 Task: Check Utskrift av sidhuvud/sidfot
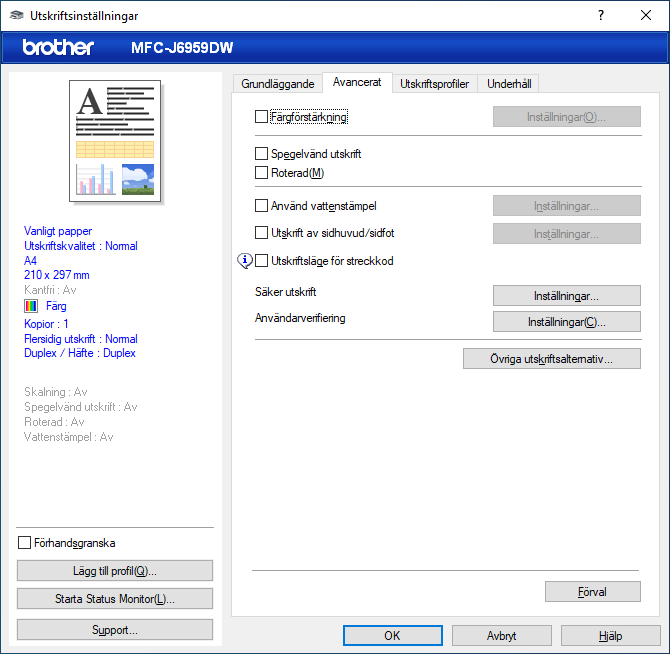261,233
